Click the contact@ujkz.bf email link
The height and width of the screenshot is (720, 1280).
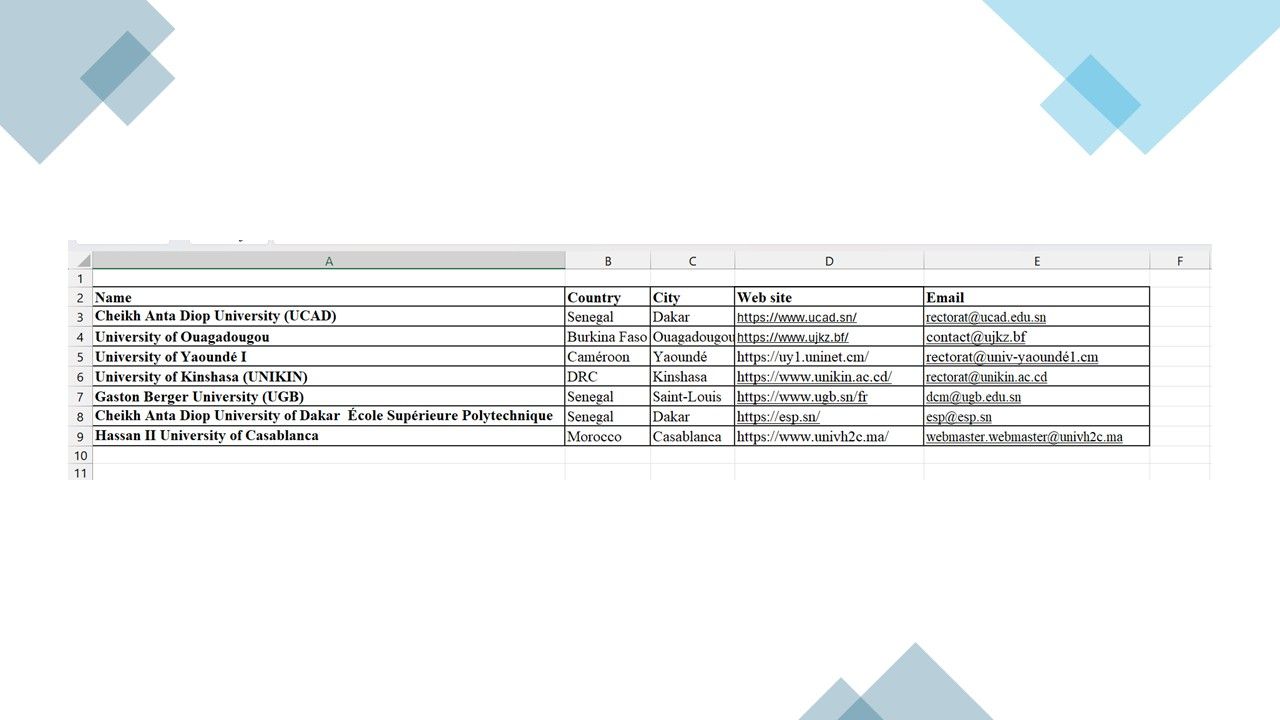[976, 338]
